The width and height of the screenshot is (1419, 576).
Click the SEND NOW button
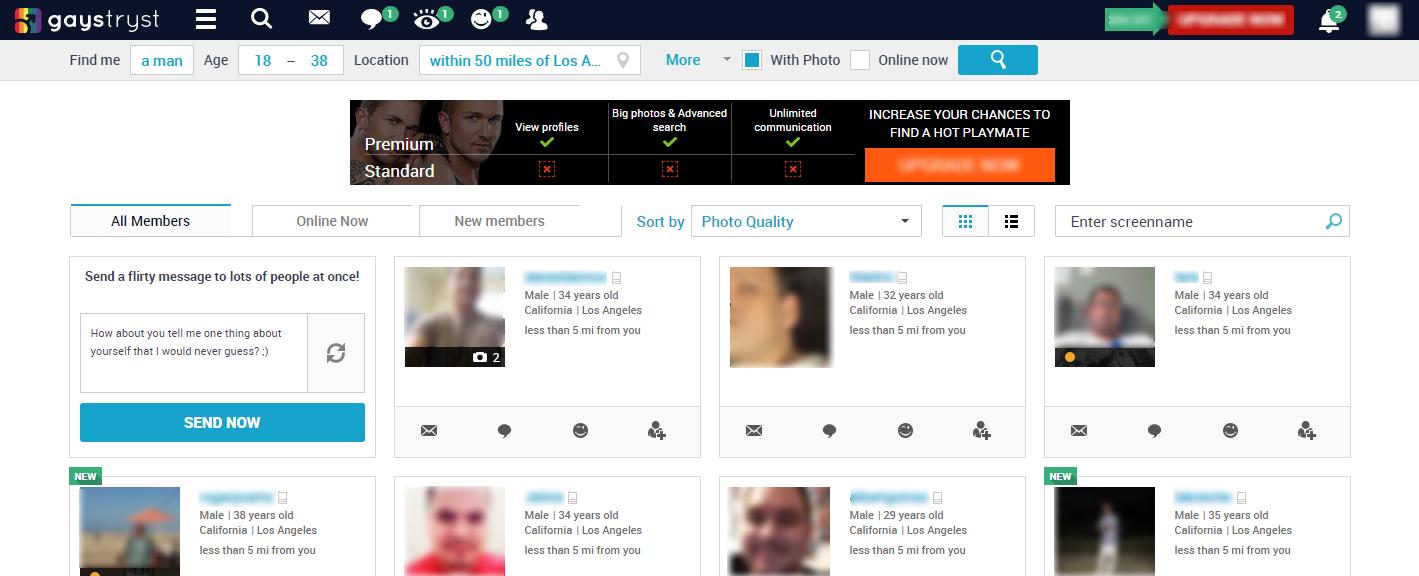(x=222, y=422)
